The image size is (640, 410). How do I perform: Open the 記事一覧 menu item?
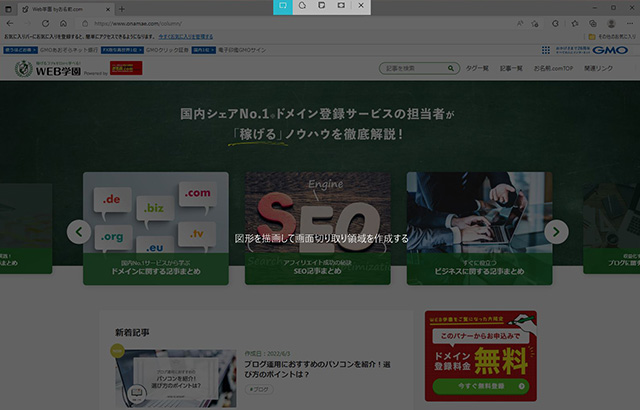[511, 68]
